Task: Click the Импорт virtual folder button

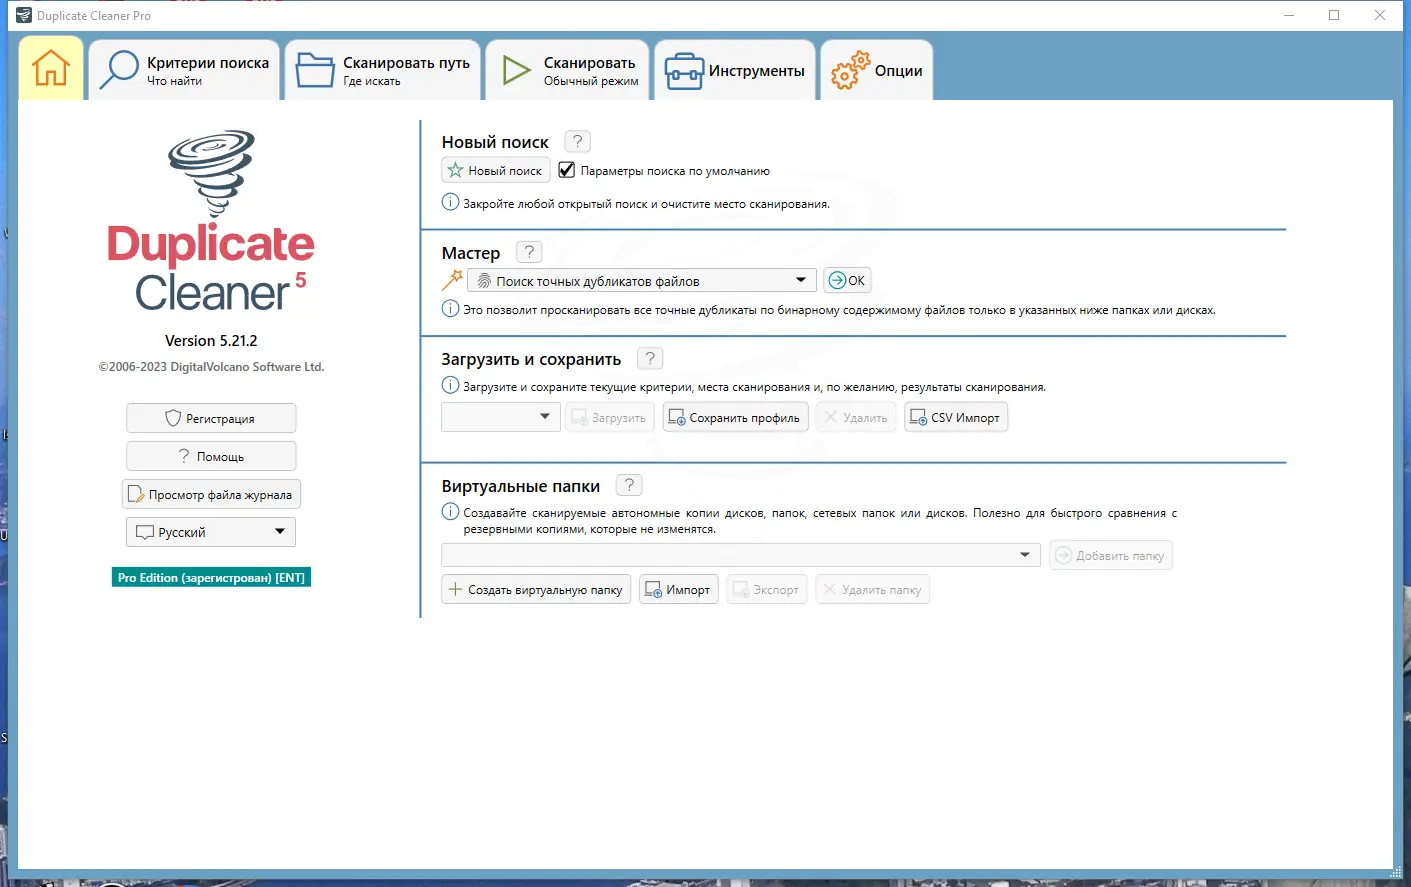Action: (679, 589)
